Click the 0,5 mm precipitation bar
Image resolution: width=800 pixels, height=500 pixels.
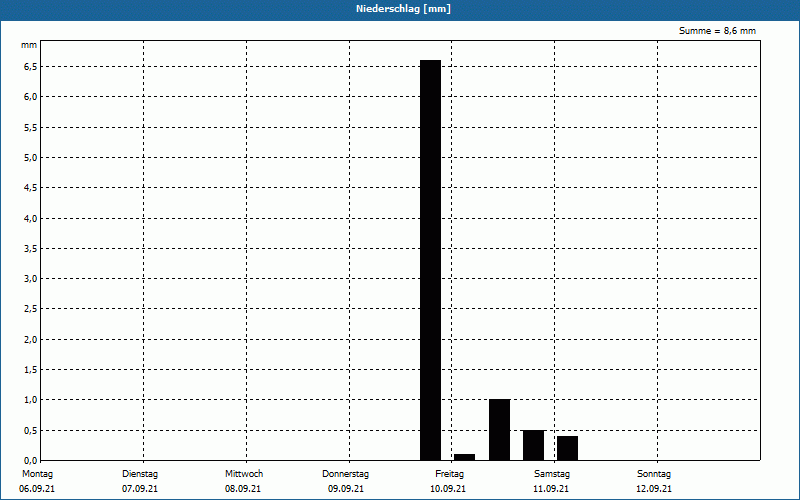534,445
